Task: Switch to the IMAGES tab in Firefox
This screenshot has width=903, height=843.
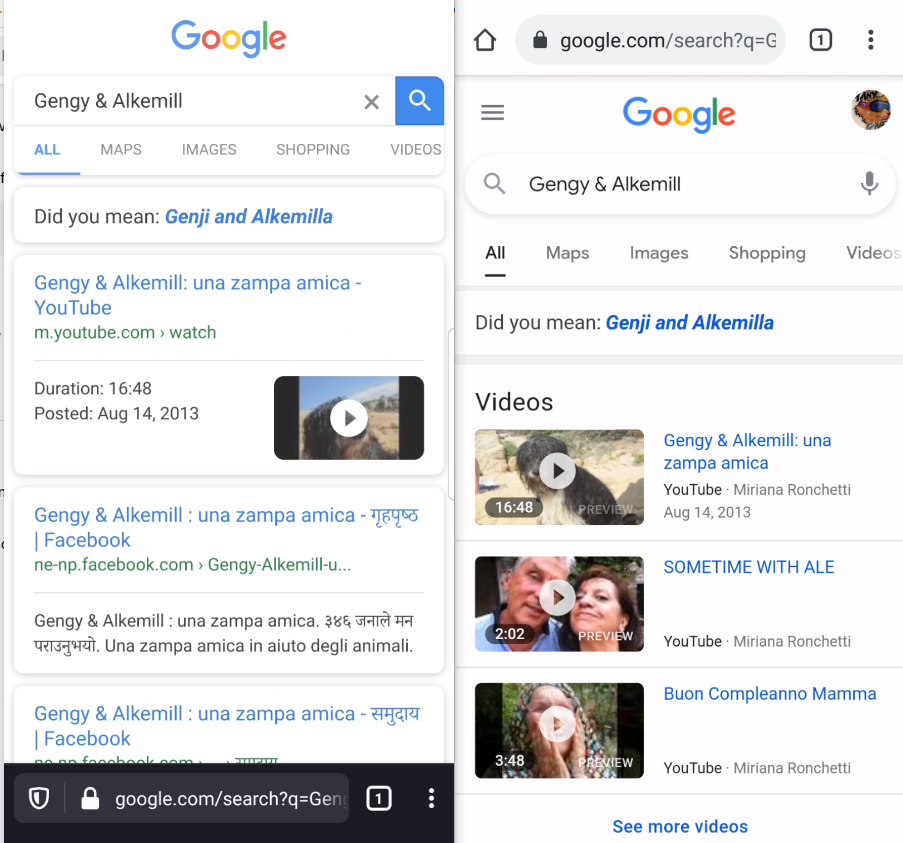Action: tap(208, 149)
